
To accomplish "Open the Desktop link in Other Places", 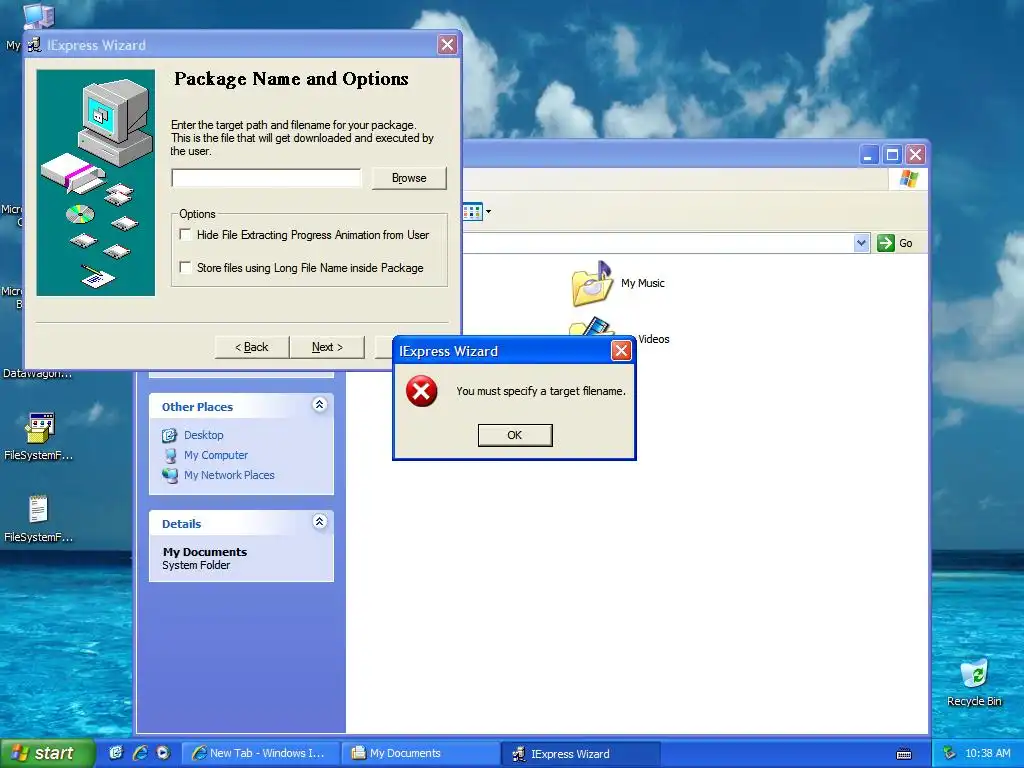I will coord(203,435).
